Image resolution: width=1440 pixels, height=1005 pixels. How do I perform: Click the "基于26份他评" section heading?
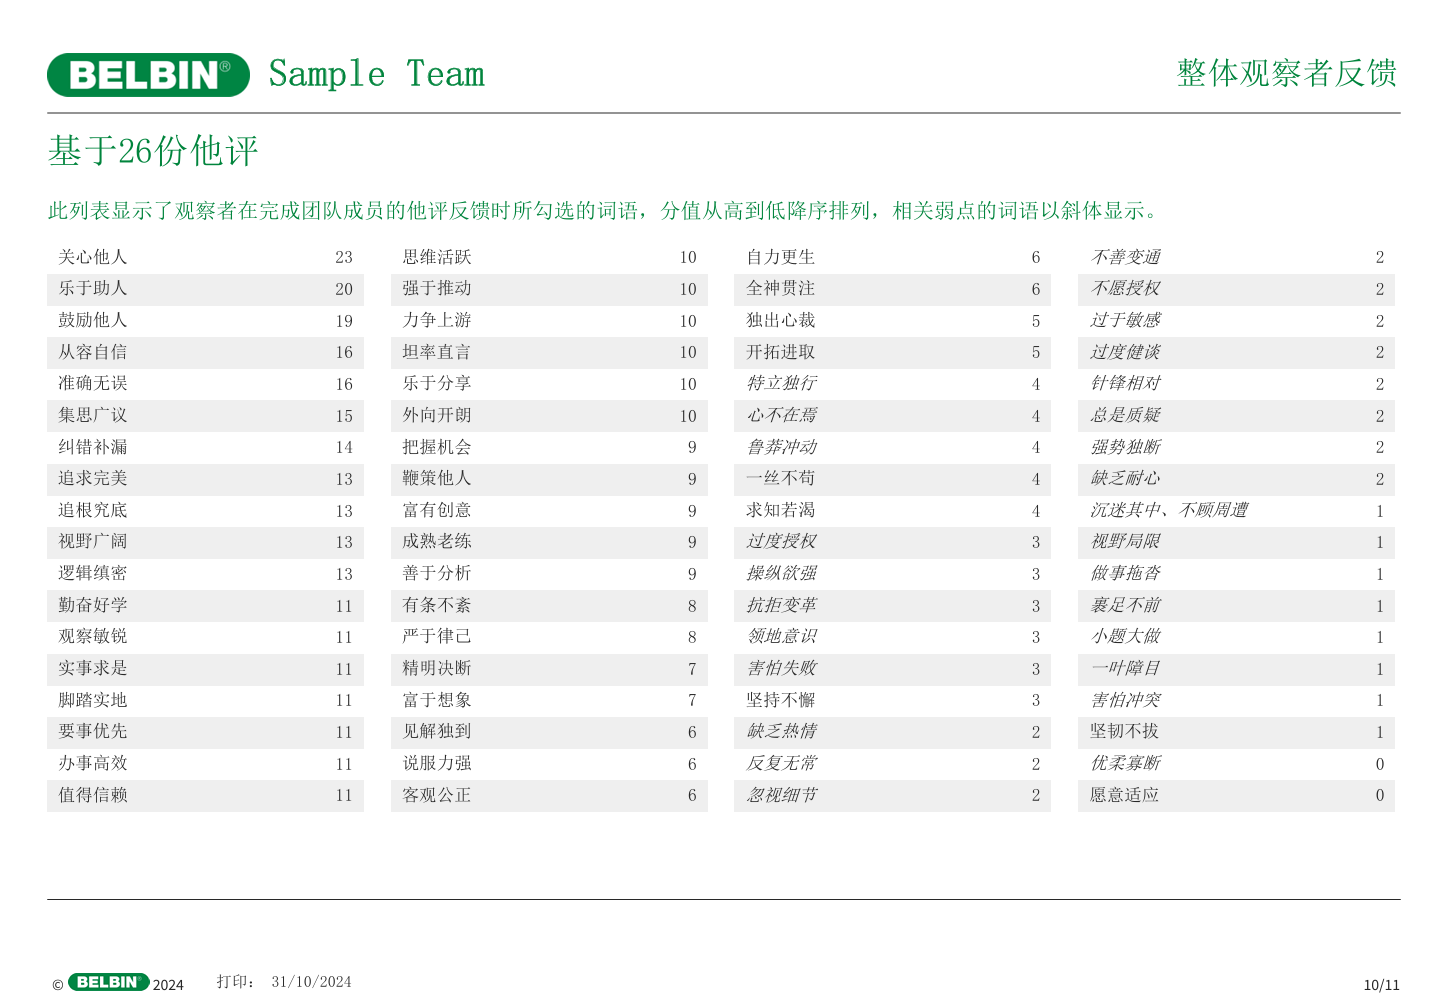pos(153,151)
